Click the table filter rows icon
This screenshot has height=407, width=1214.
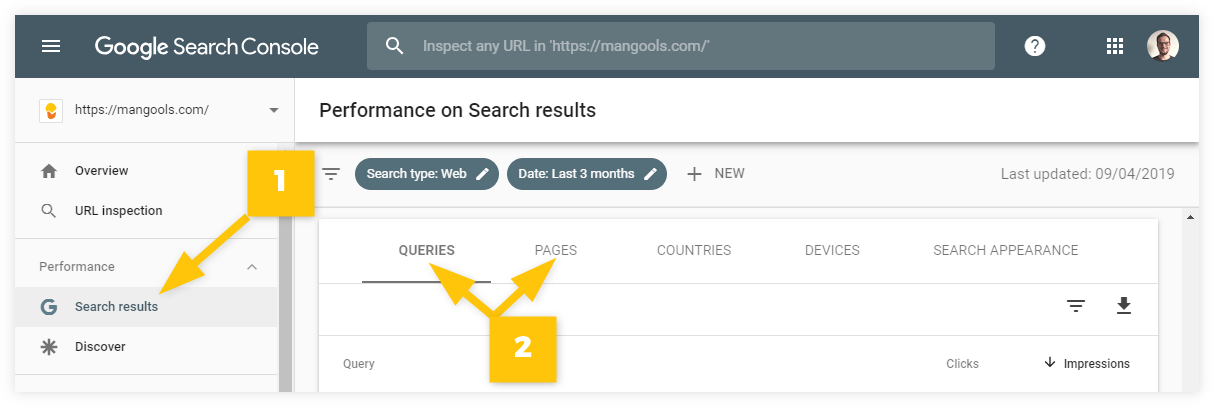tap(1076, 306)
